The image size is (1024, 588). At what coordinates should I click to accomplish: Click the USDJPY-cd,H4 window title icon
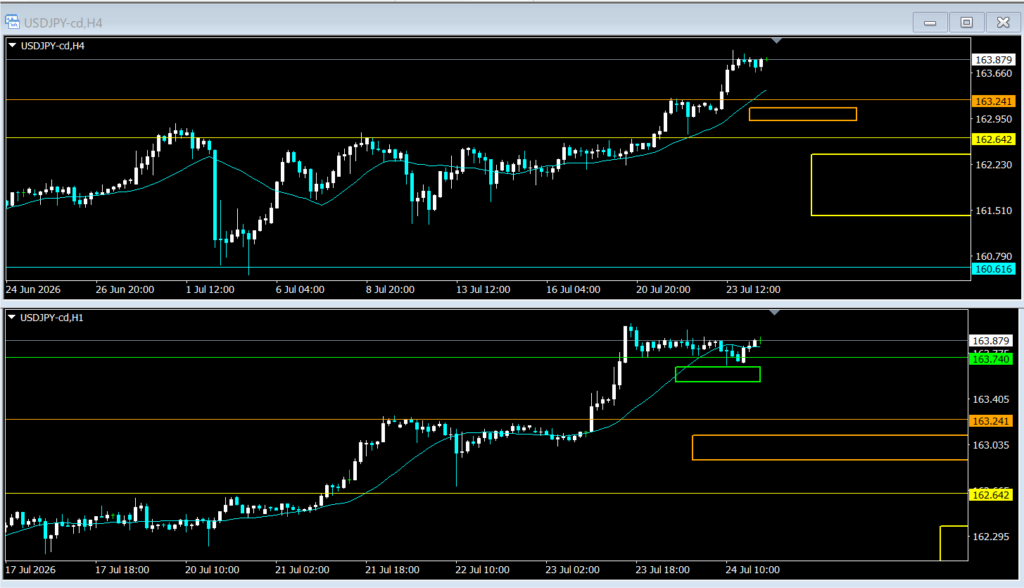(x=12, y=22)
